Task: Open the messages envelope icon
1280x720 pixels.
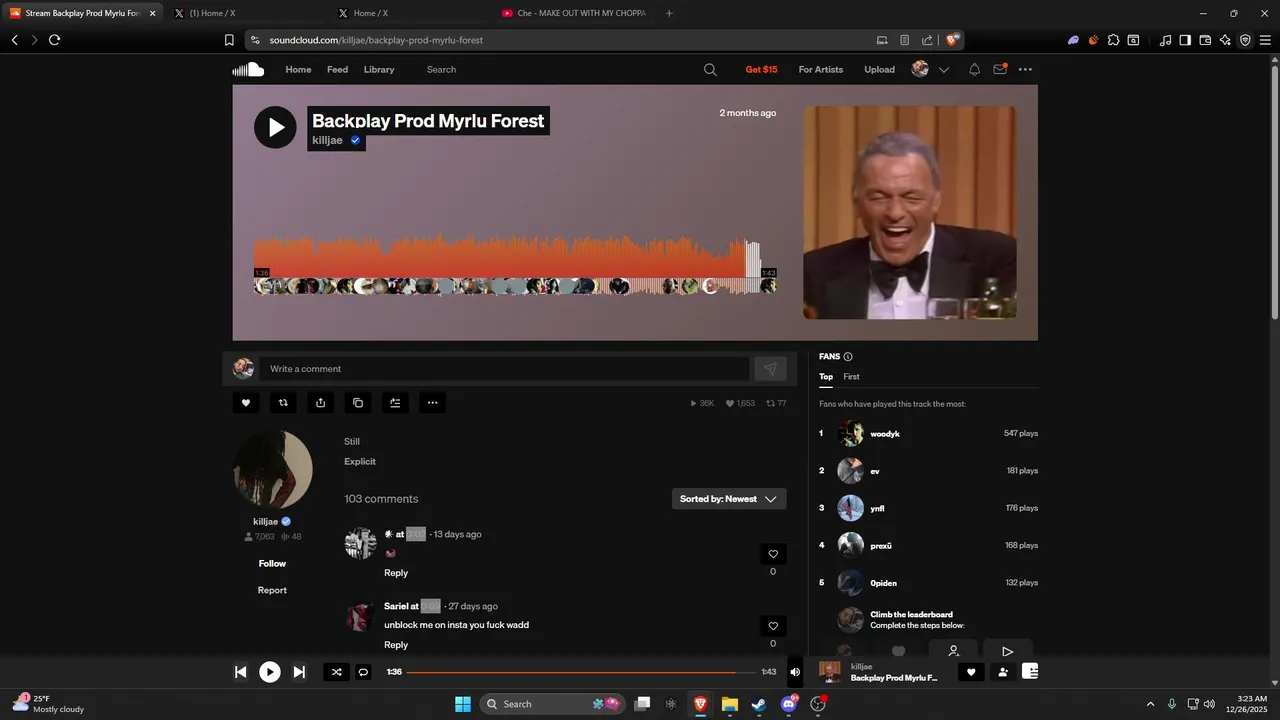Action: pos(1000,69)
